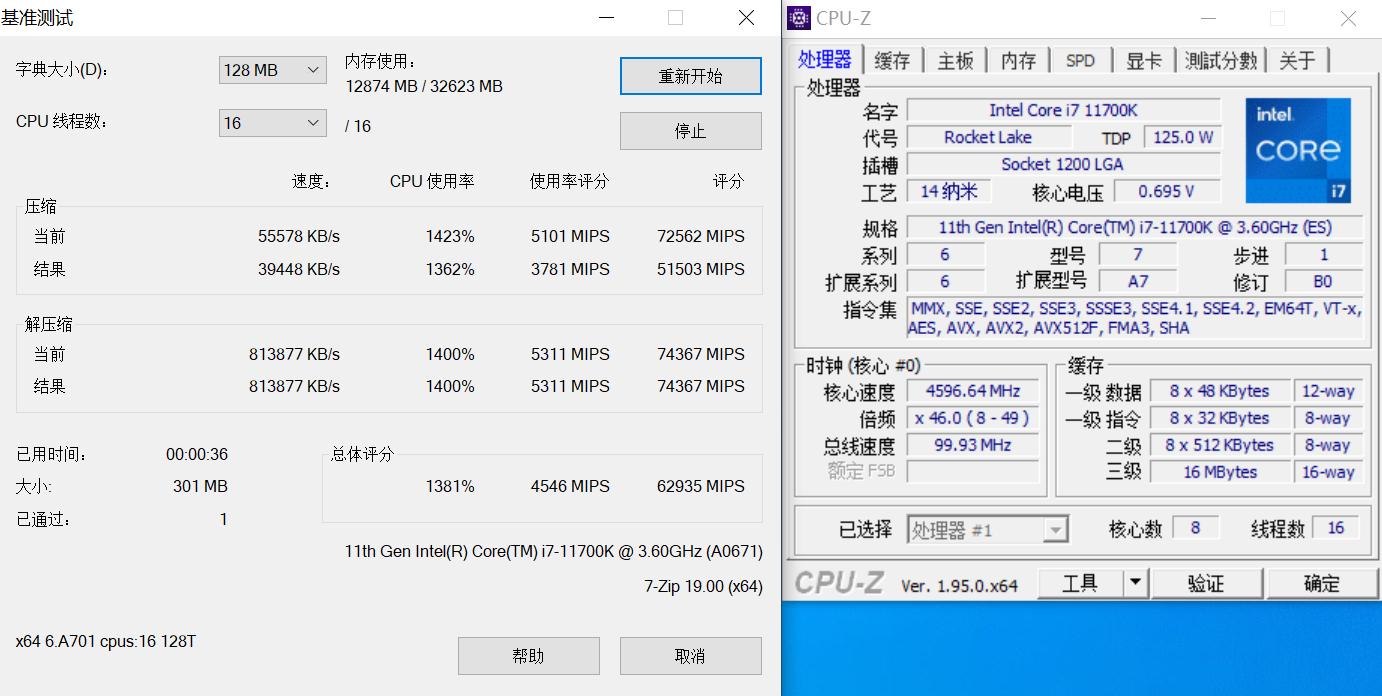Click the Intel Core i7 processor badge
The image size is (1382, 696).
(1297, 150)
